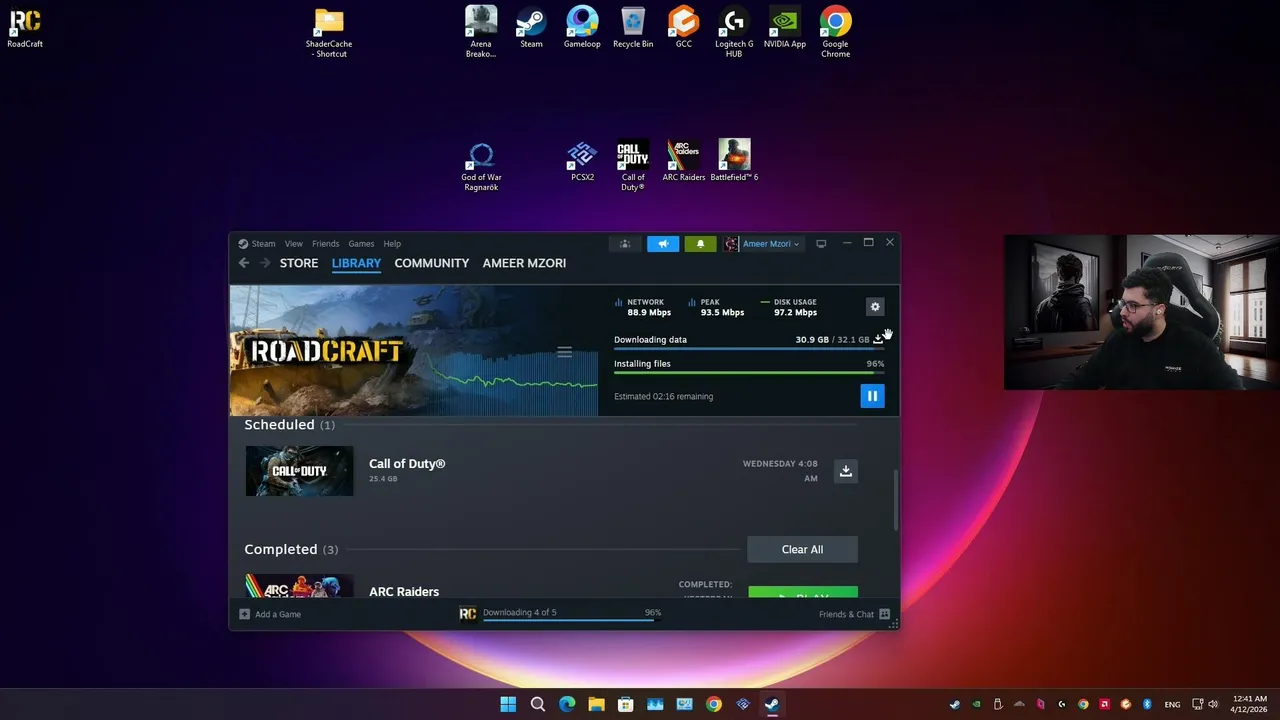Screen dimensions: 1280x720
Task: Open Call of Duty title in Scheduled
Action: coord(407,464)
